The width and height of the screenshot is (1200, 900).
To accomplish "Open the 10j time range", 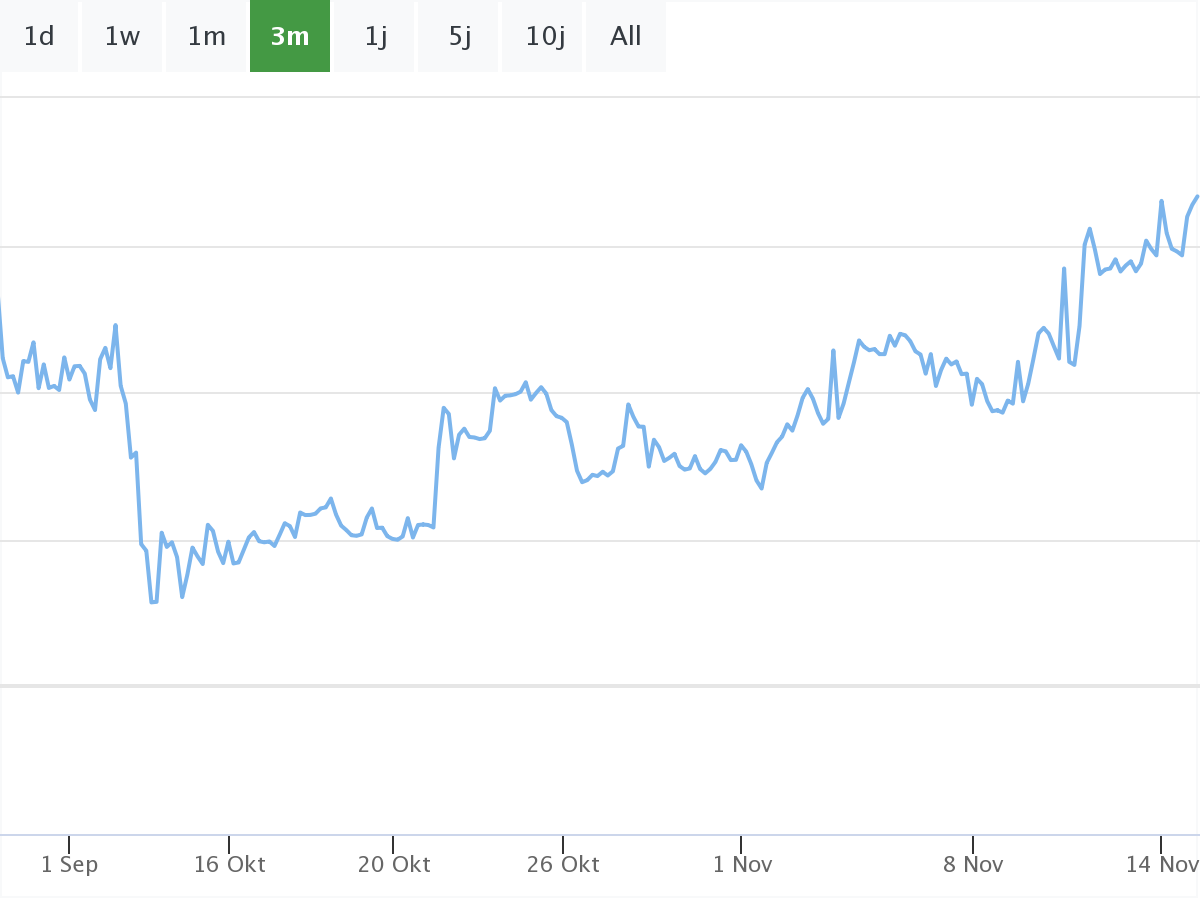I will point(545,37).
